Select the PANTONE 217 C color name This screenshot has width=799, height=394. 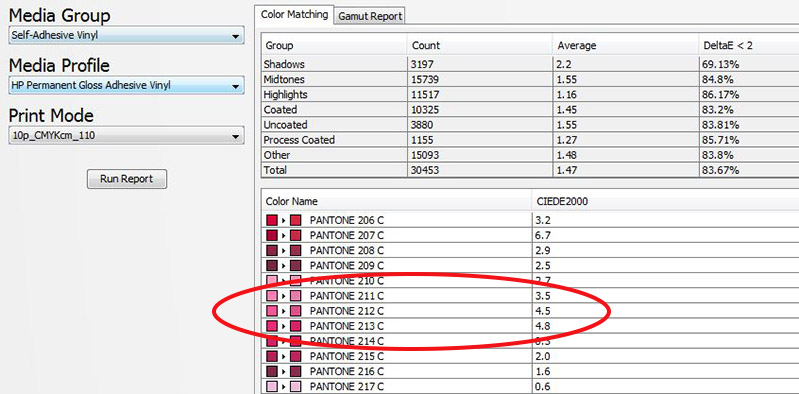(347, 386)
